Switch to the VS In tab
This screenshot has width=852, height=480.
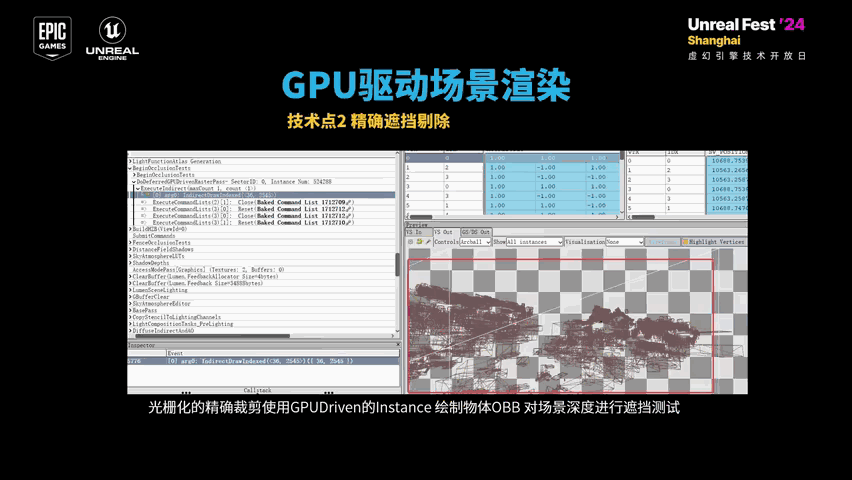(x=418, y=232)
